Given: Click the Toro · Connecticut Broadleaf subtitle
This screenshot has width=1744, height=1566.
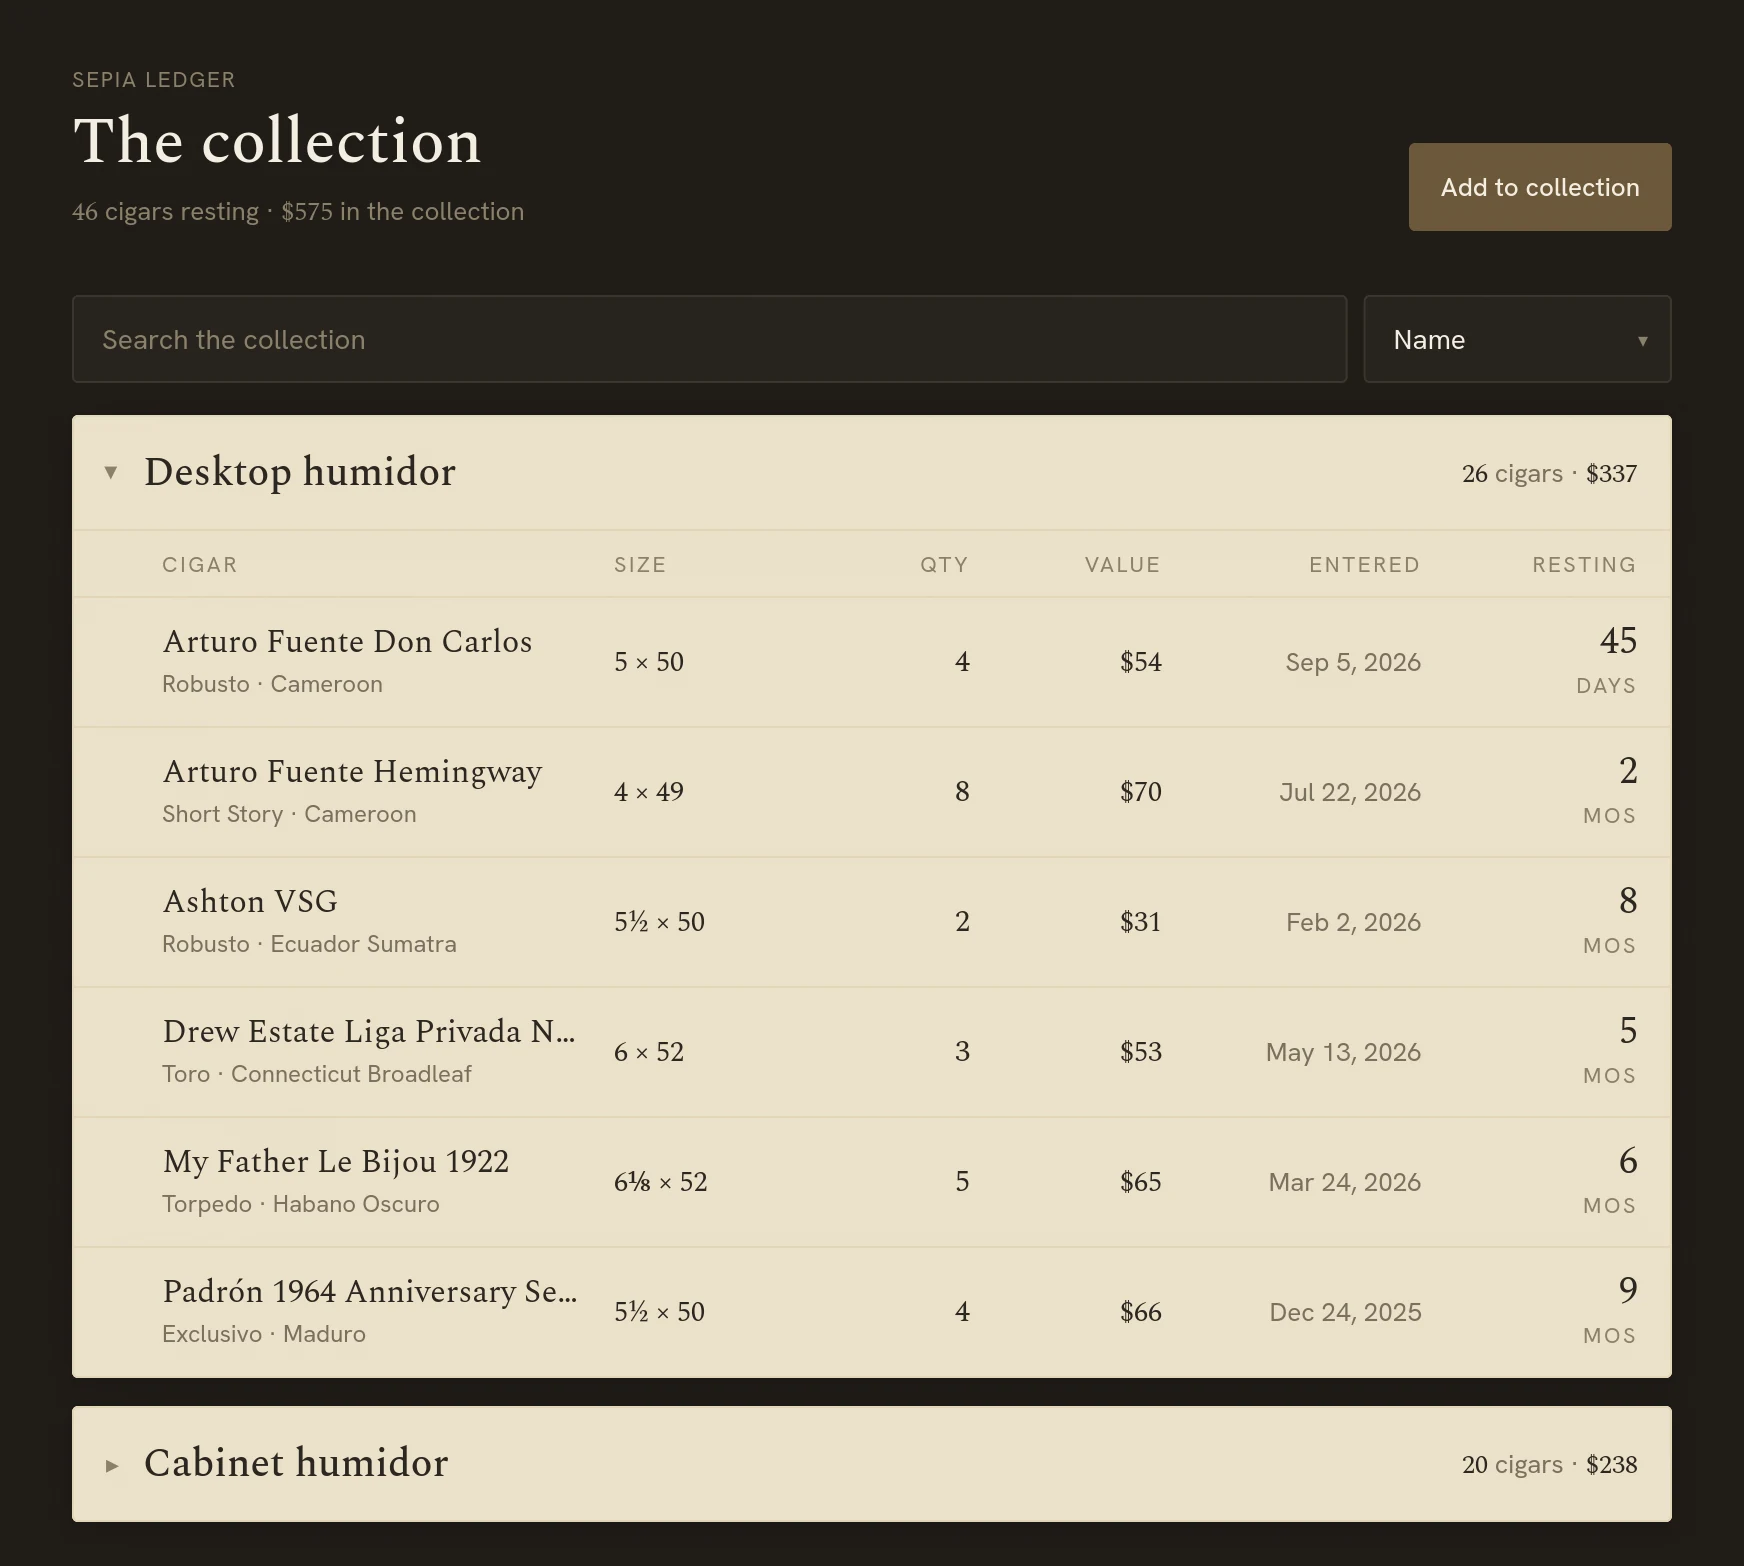Looking at the screenshot, I should tap(317, 1074).
